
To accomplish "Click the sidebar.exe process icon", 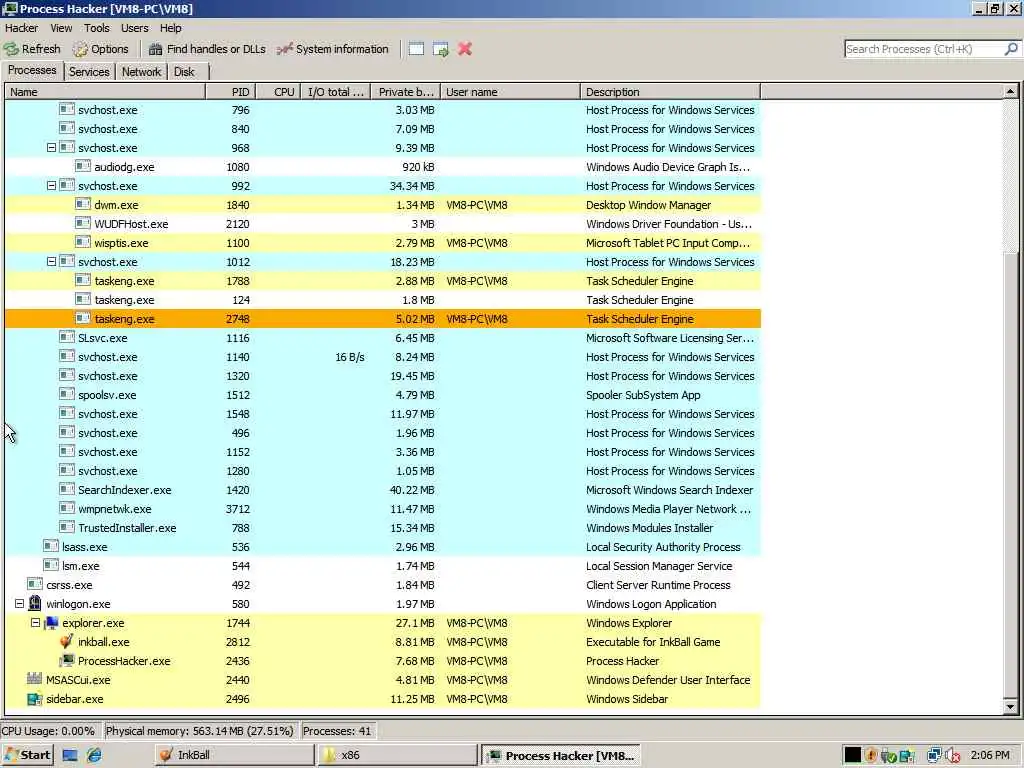I will (35, 698).
